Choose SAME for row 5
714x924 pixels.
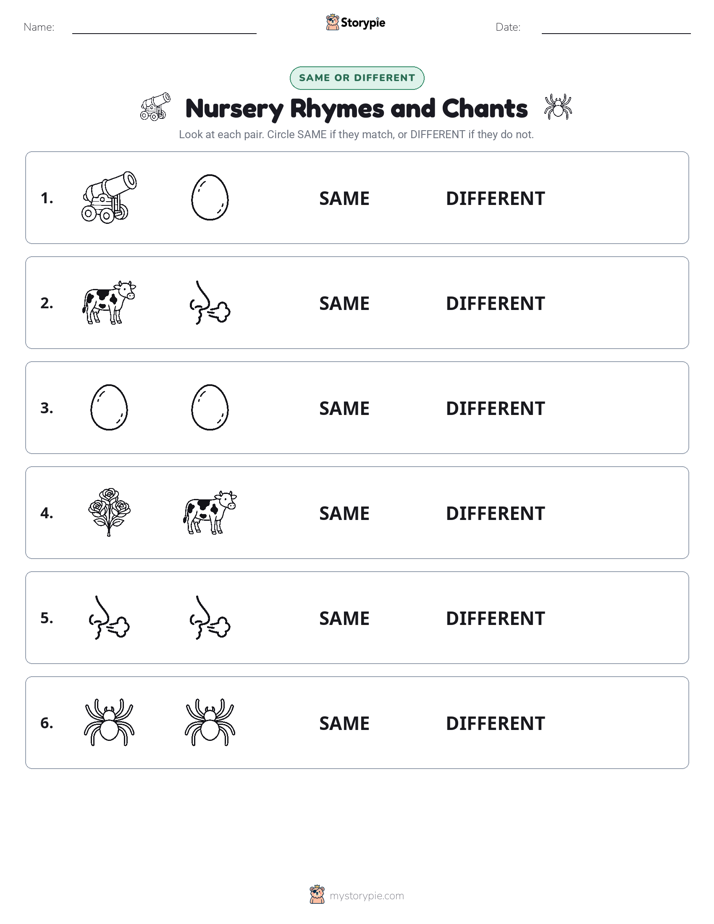coord(344,618)
